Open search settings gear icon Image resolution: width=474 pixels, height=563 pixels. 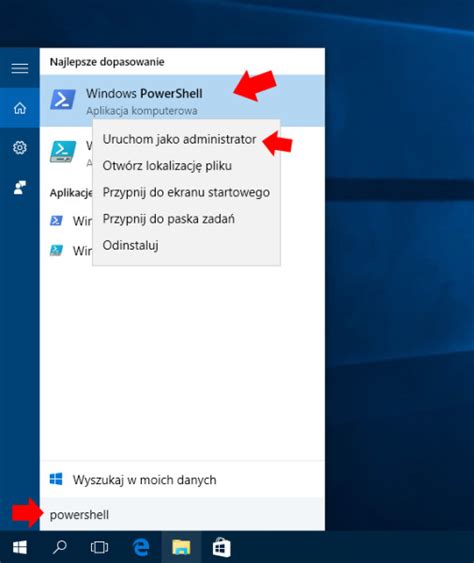point(20,148)
